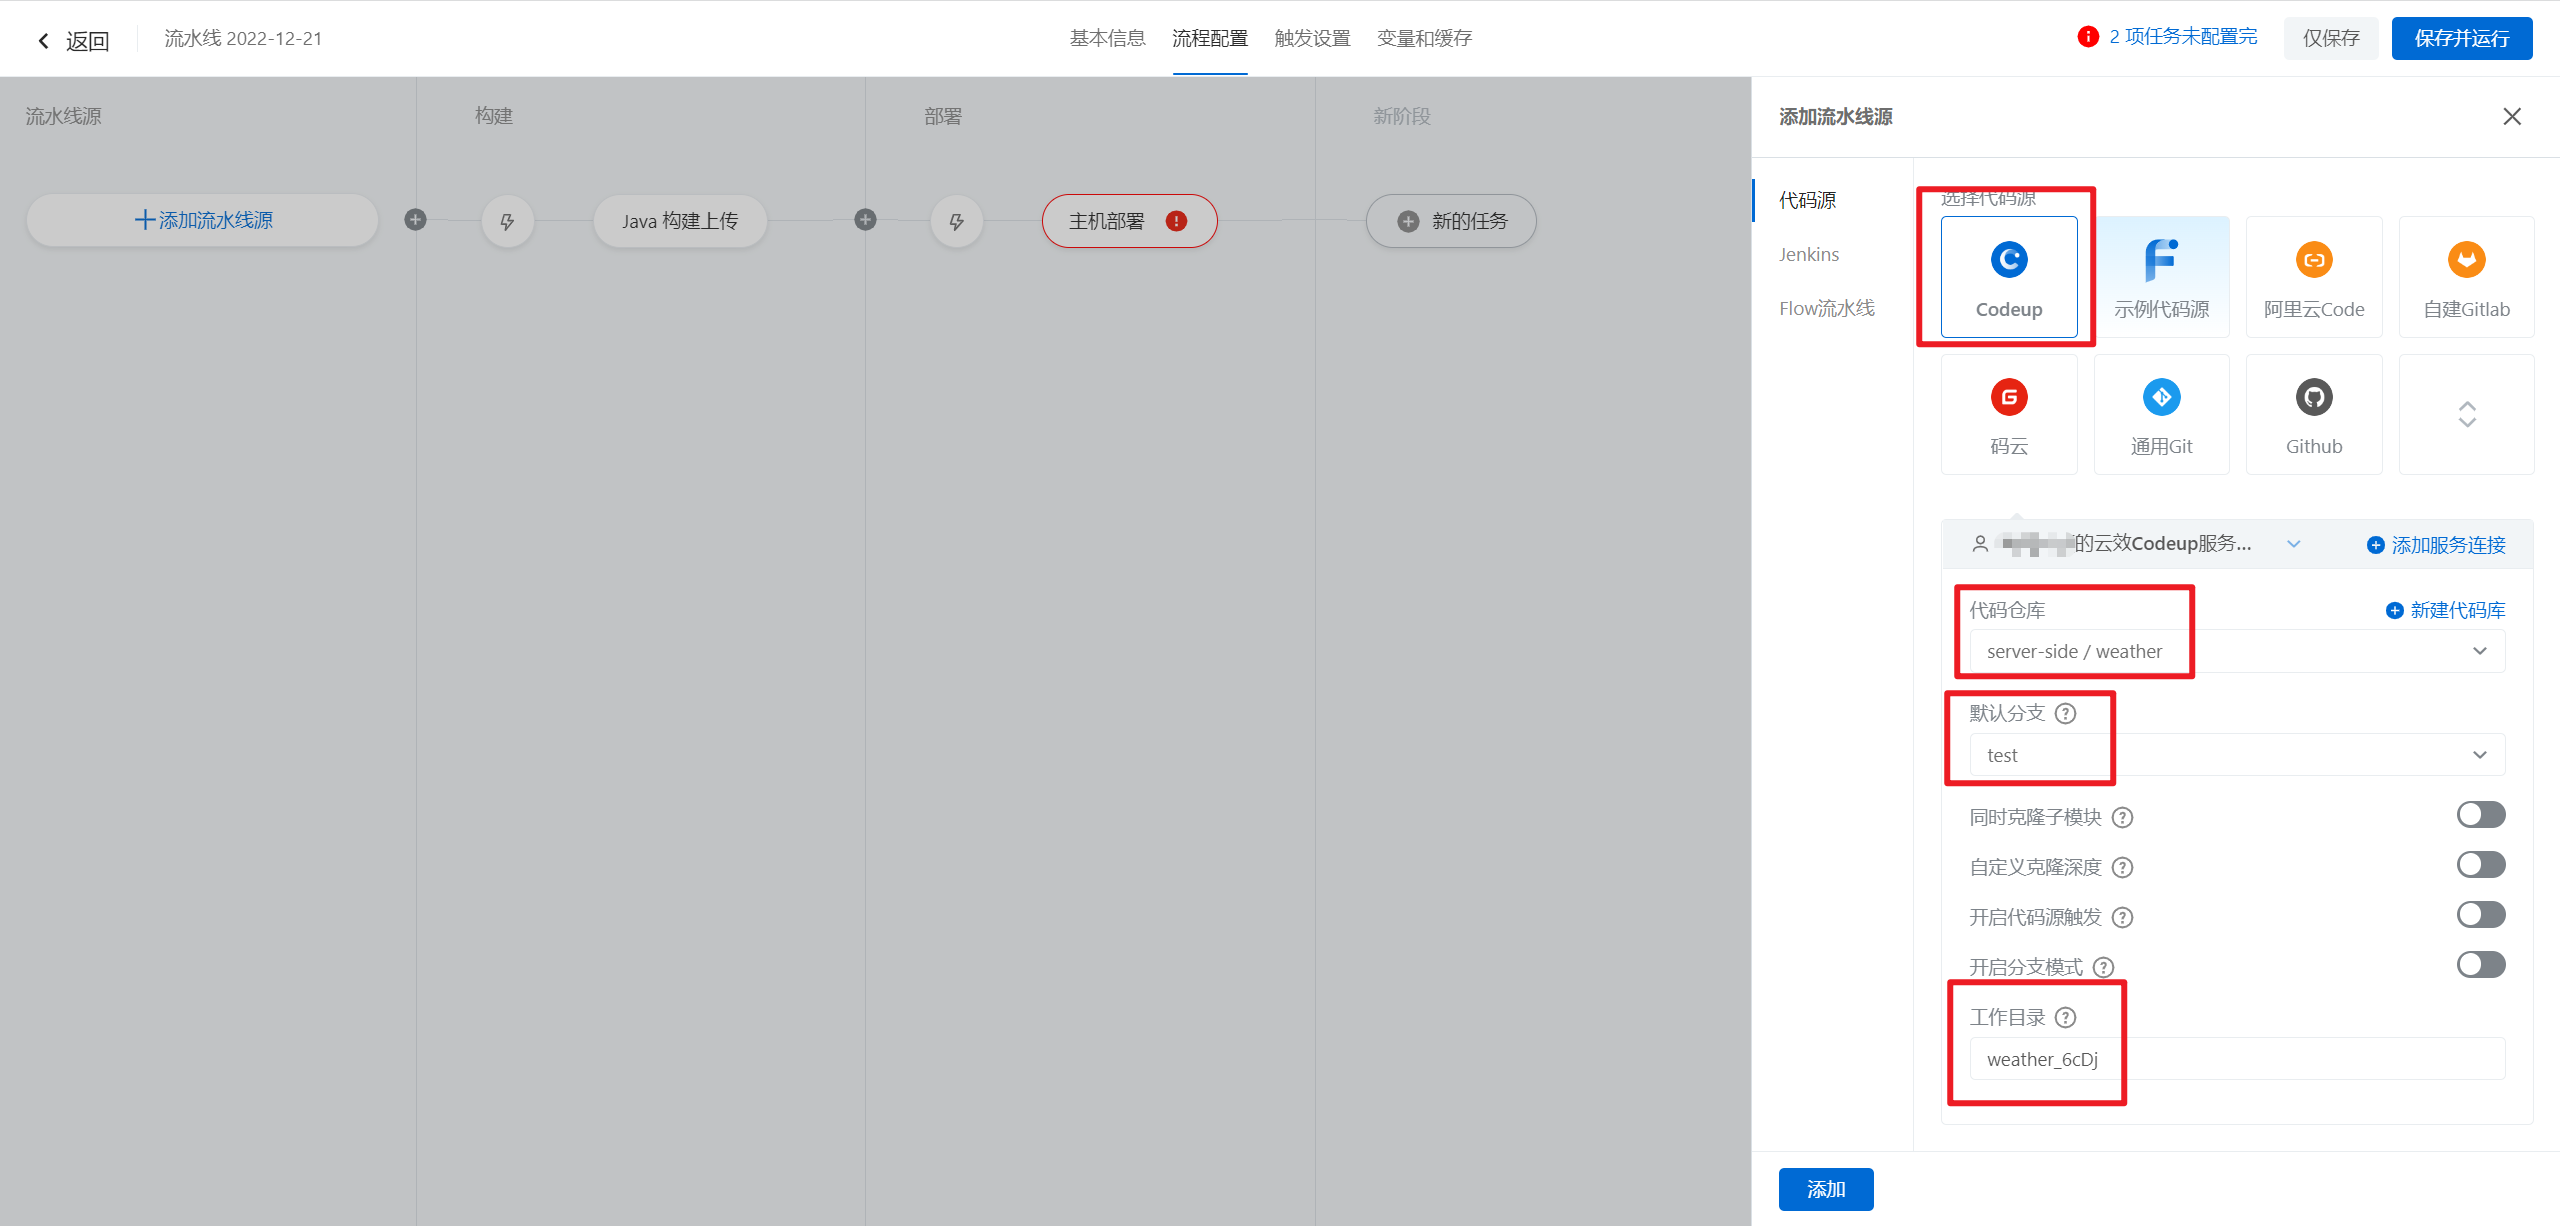Pick the 示例代码源 sample source icon
This screenshot has height=1226, width=2560.
click(2161, 261)
